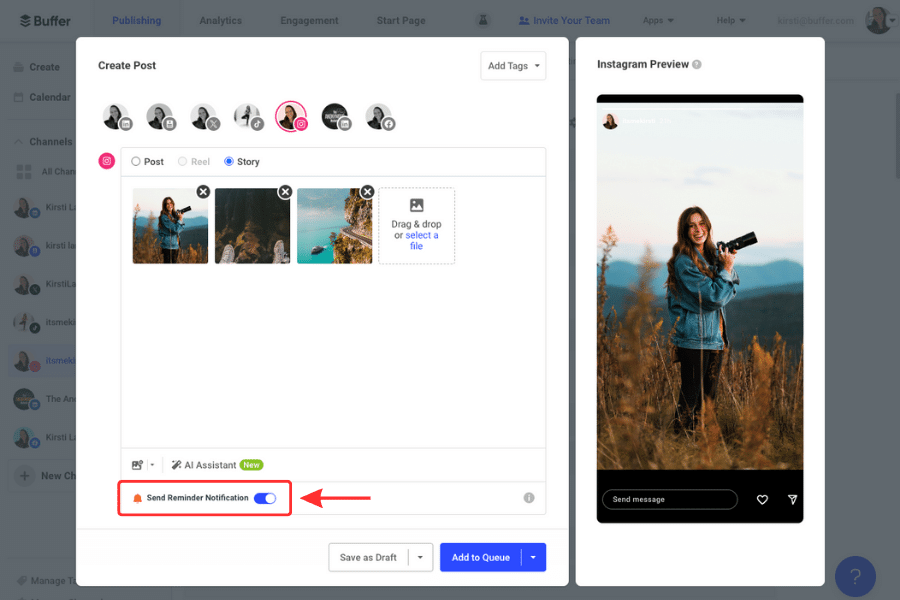Click the Manage Tags tag icon
Screen dimensions: 900x600
click(x=22, y=580)
